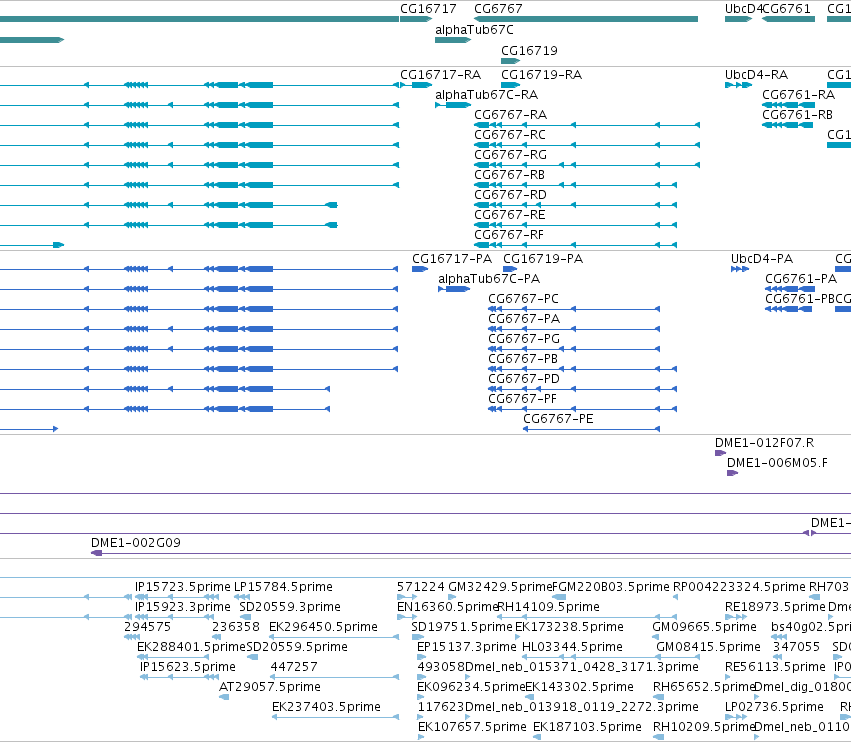Click EST LP02736.5prime
This screenshot has width=851, height=742.
774,707
